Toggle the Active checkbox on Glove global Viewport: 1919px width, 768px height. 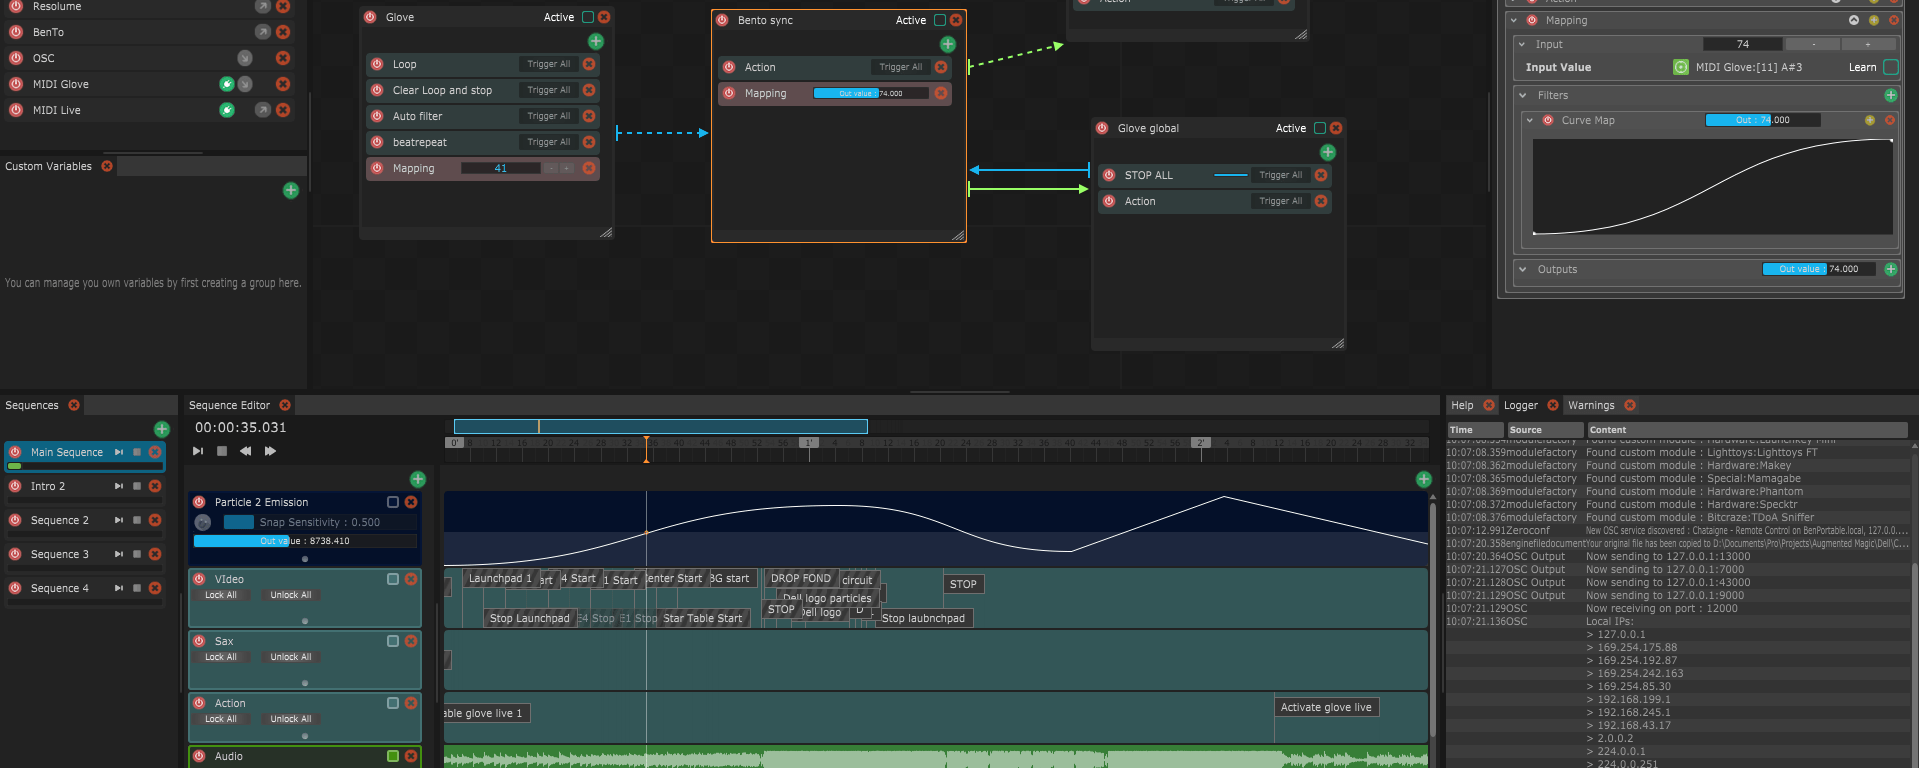pyautogui.click(x=1319, y=128)
